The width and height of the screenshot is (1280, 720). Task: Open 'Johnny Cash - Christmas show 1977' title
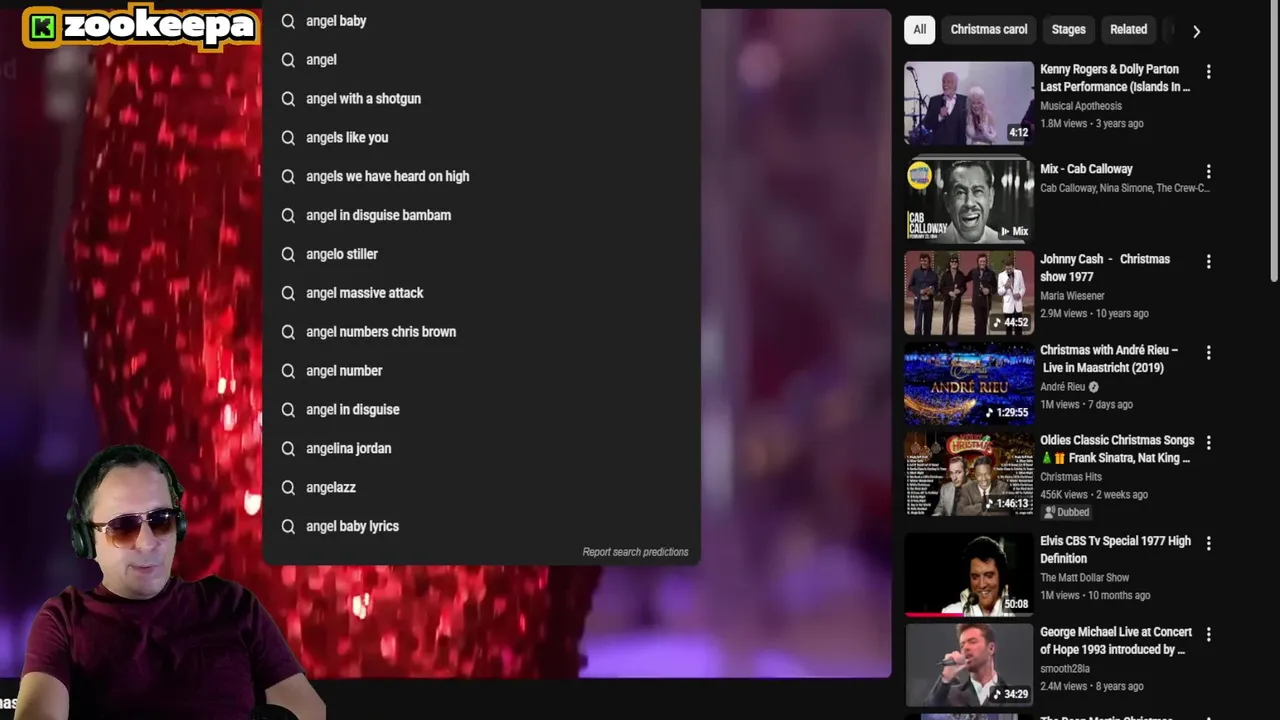(1105, 268)
